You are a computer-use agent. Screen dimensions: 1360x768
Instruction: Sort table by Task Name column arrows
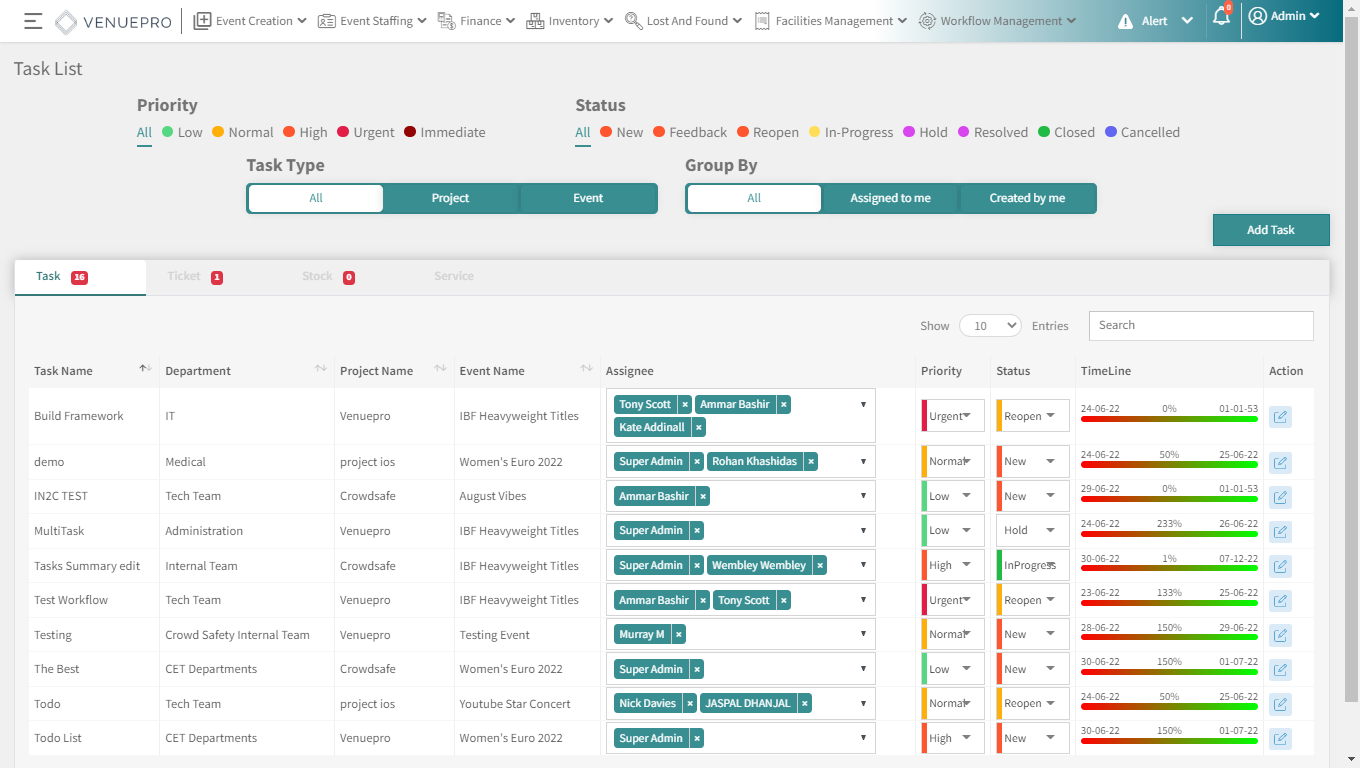pos(145,370)
